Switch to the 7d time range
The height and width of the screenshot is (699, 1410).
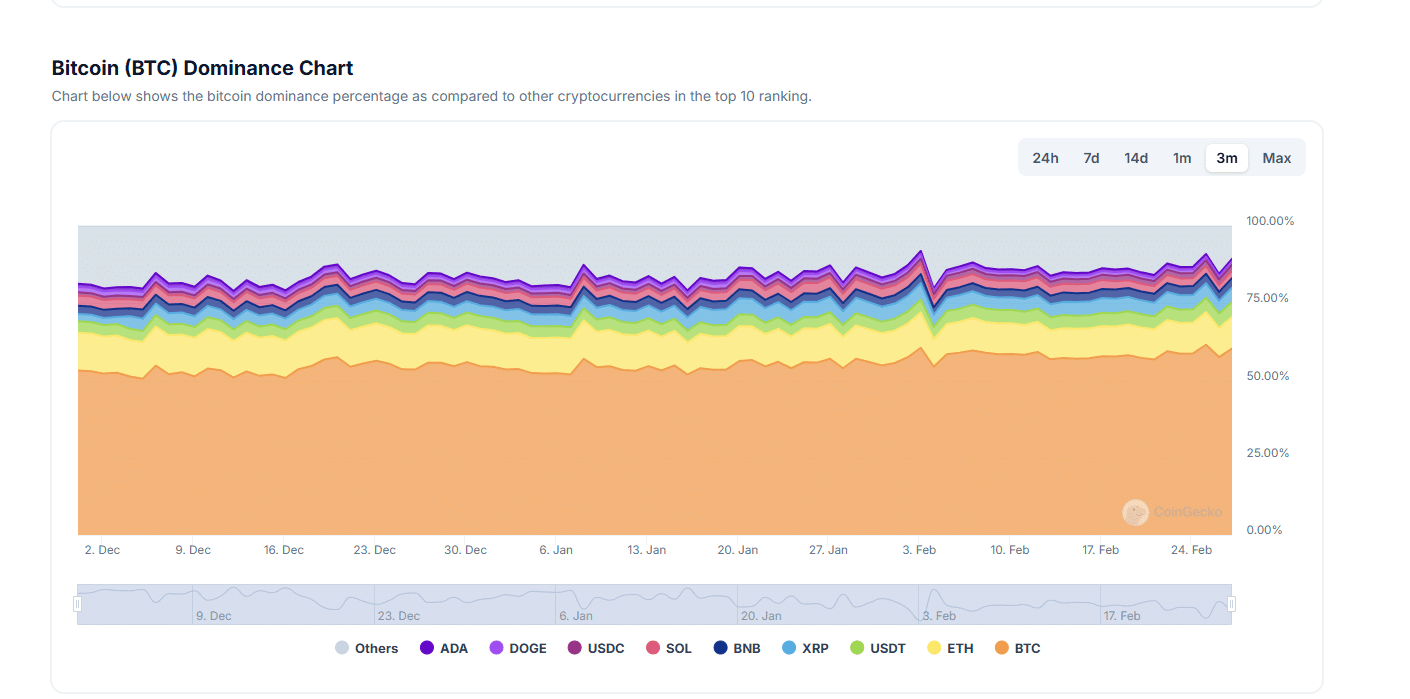tap(1091, 158)
